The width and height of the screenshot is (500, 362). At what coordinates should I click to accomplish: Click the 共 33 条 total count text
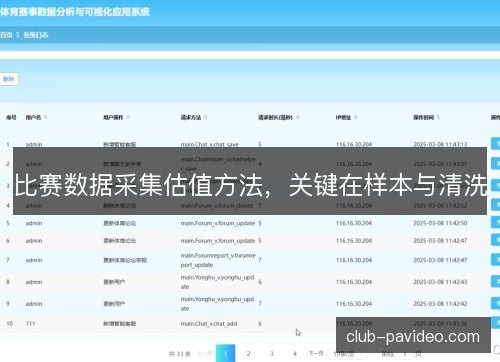180,354
